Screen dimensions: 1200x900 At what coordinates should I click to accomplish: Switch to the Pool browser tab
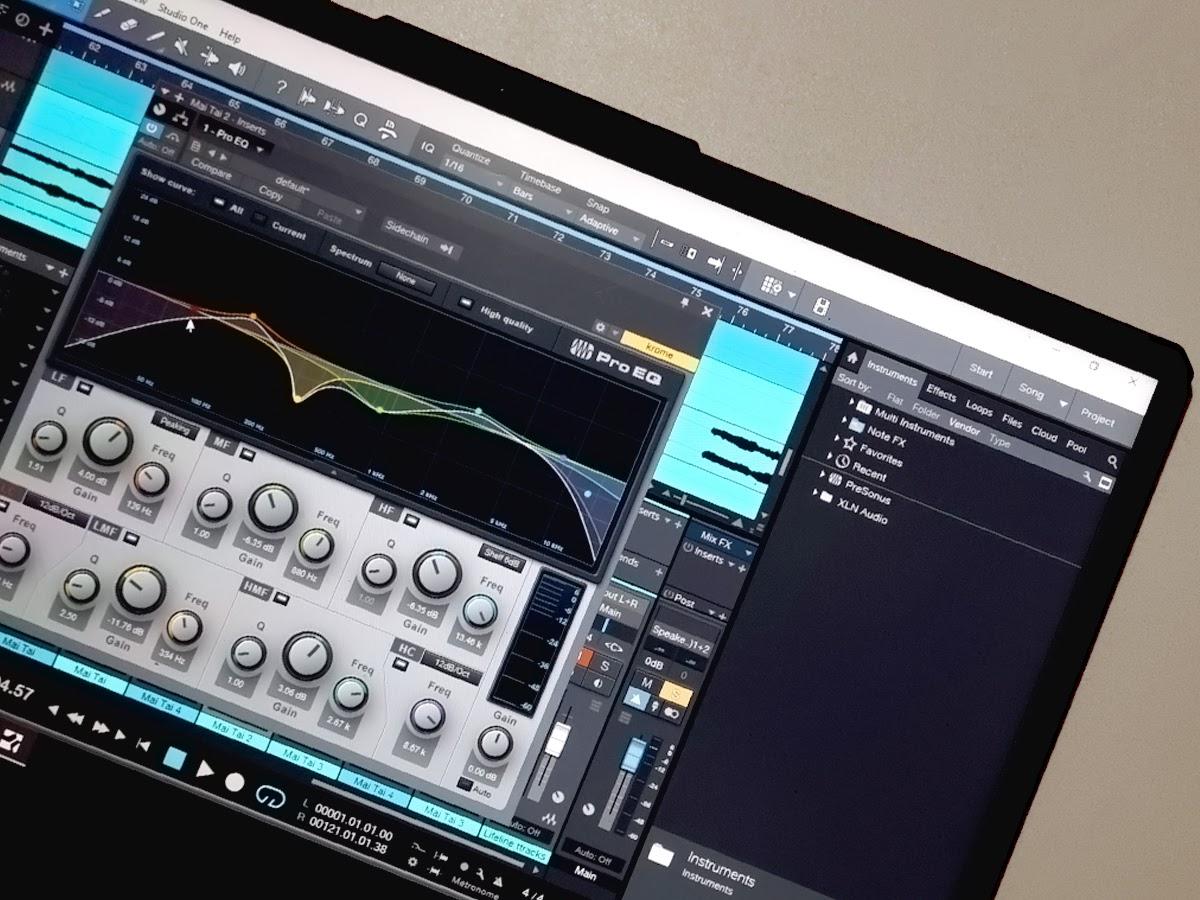pos(1076,447)
